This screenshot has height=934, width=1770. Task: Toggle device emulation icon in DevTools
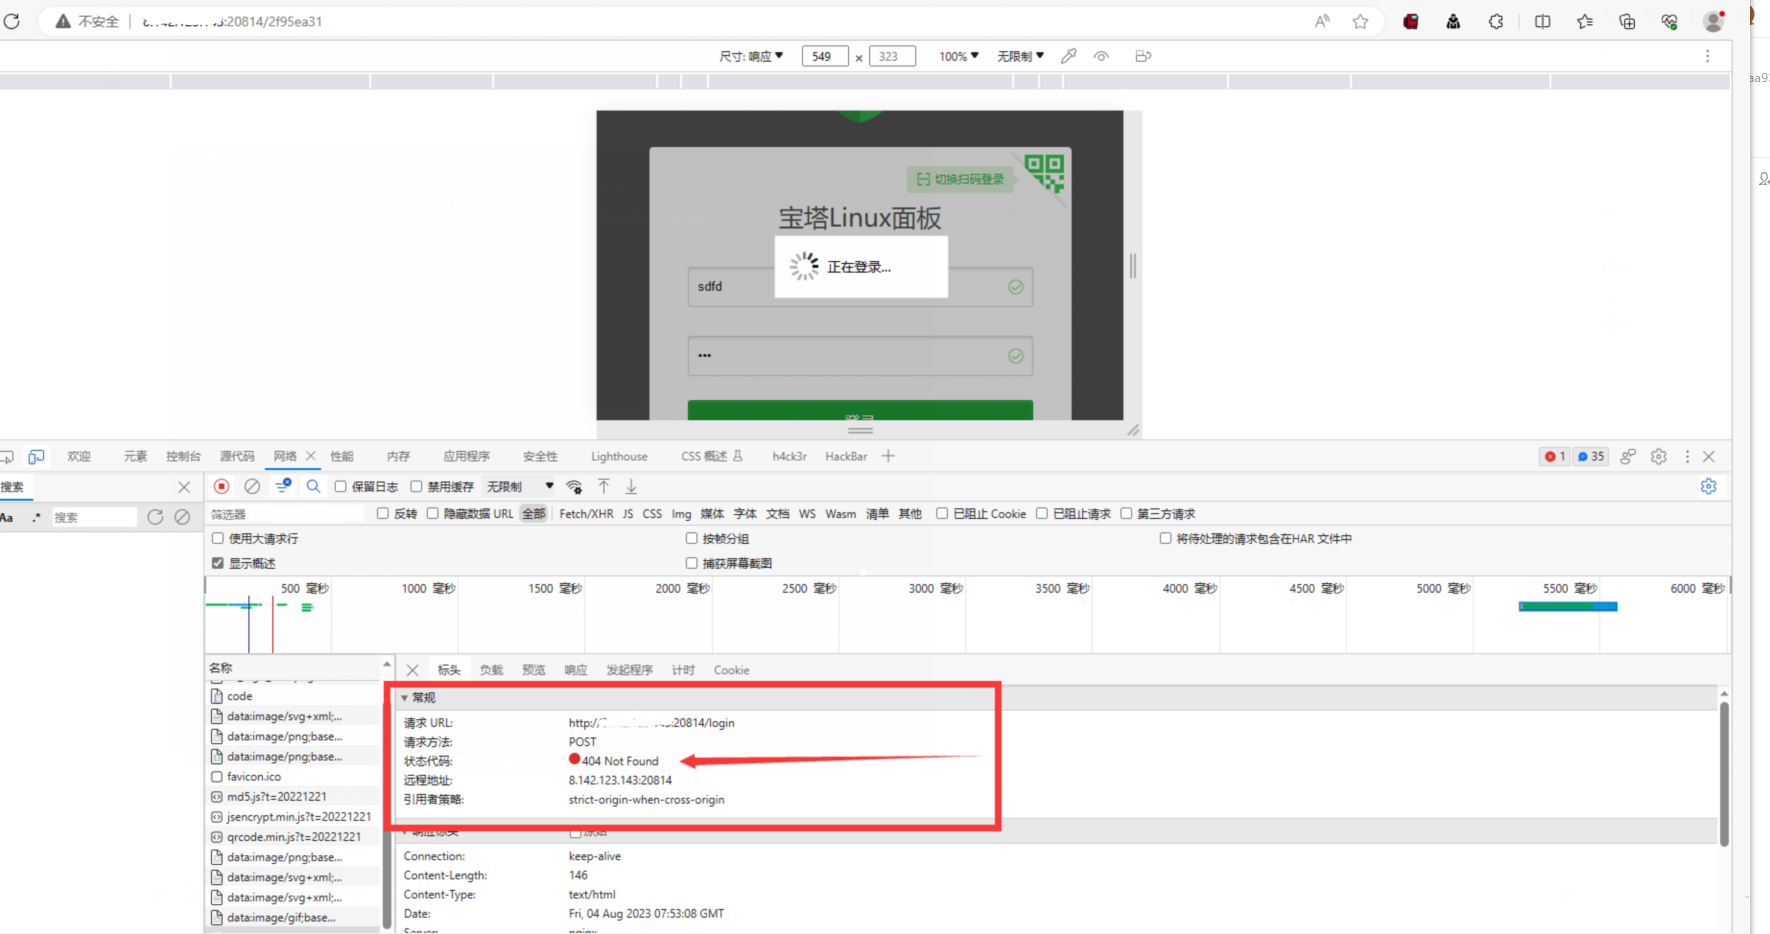click(36, 457)
